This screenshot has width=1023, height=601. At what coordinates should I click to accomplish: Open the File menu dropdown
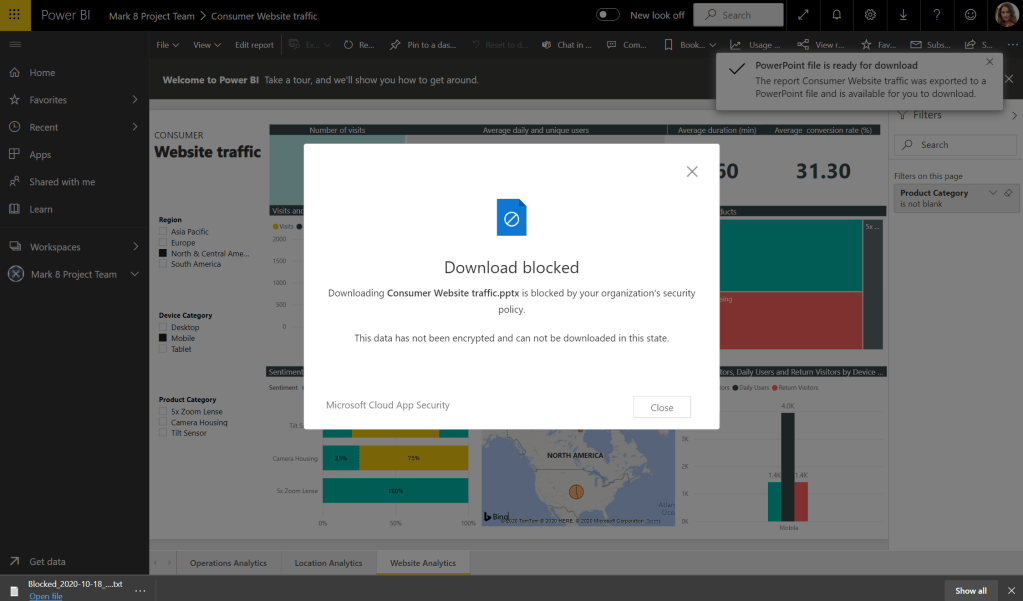click(x=167, y=45)
